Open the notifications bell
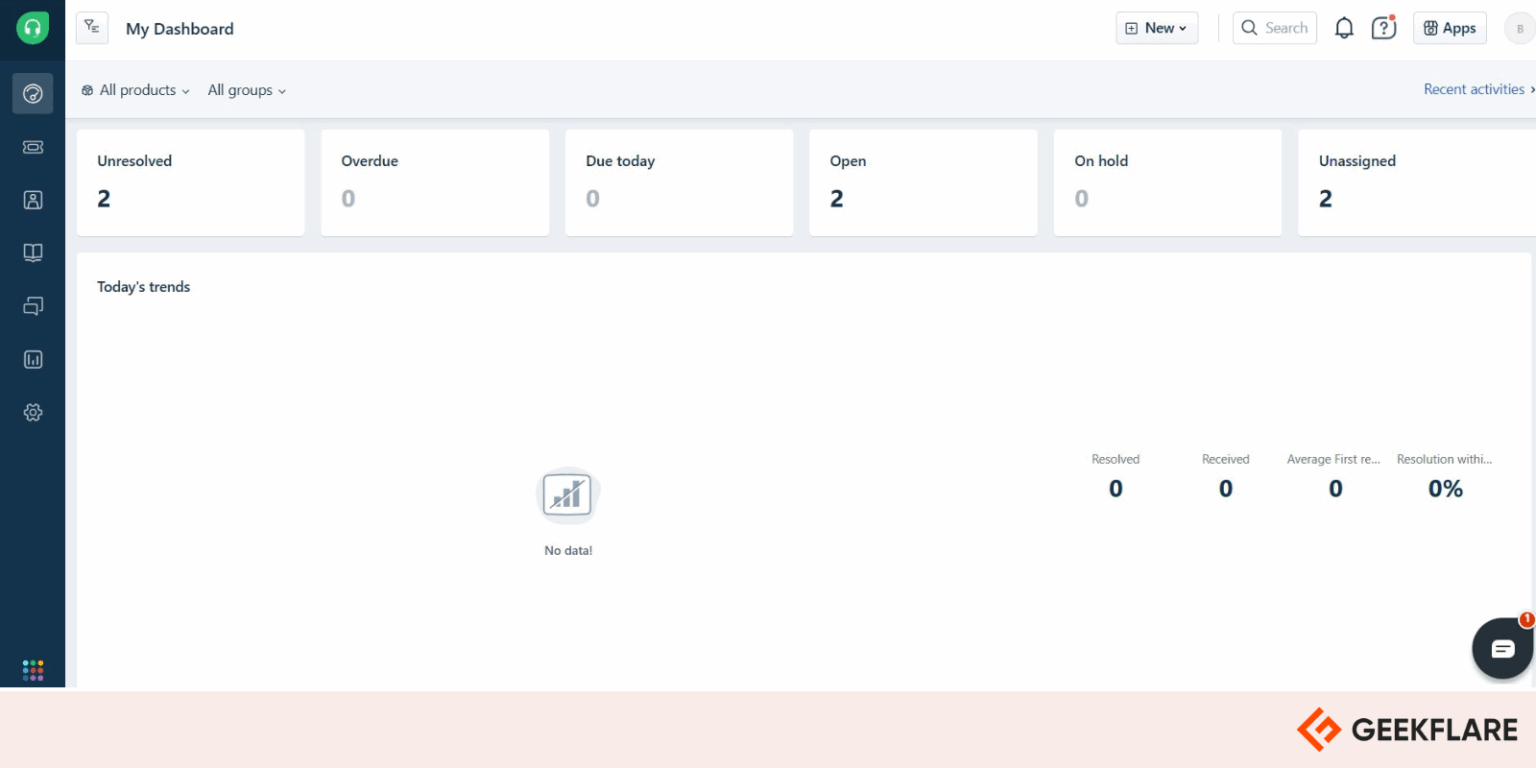 pyautogui.click(x=1344, y=27)
